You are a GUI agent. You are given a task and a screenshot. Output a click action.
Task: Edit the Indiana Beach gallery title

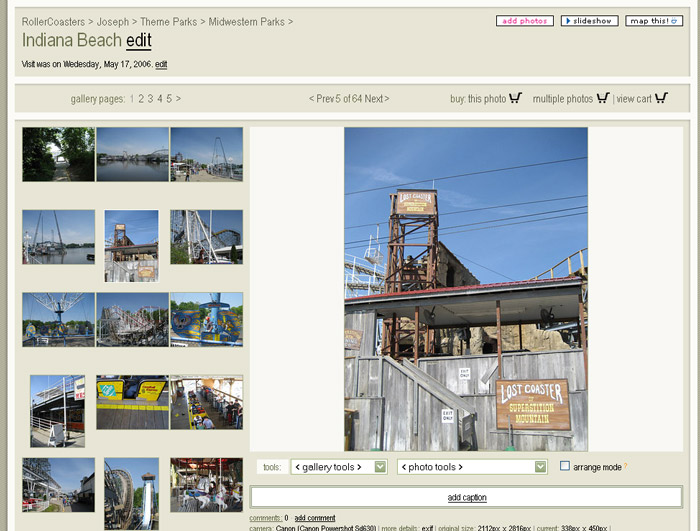pyautogui.click(x=139, y=41)
